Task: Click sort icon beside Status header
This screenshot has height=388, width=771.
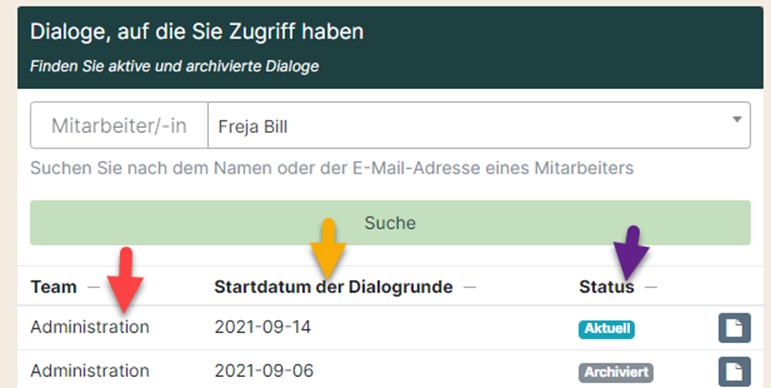Action: pyautogui.click(x=651, y=287)
